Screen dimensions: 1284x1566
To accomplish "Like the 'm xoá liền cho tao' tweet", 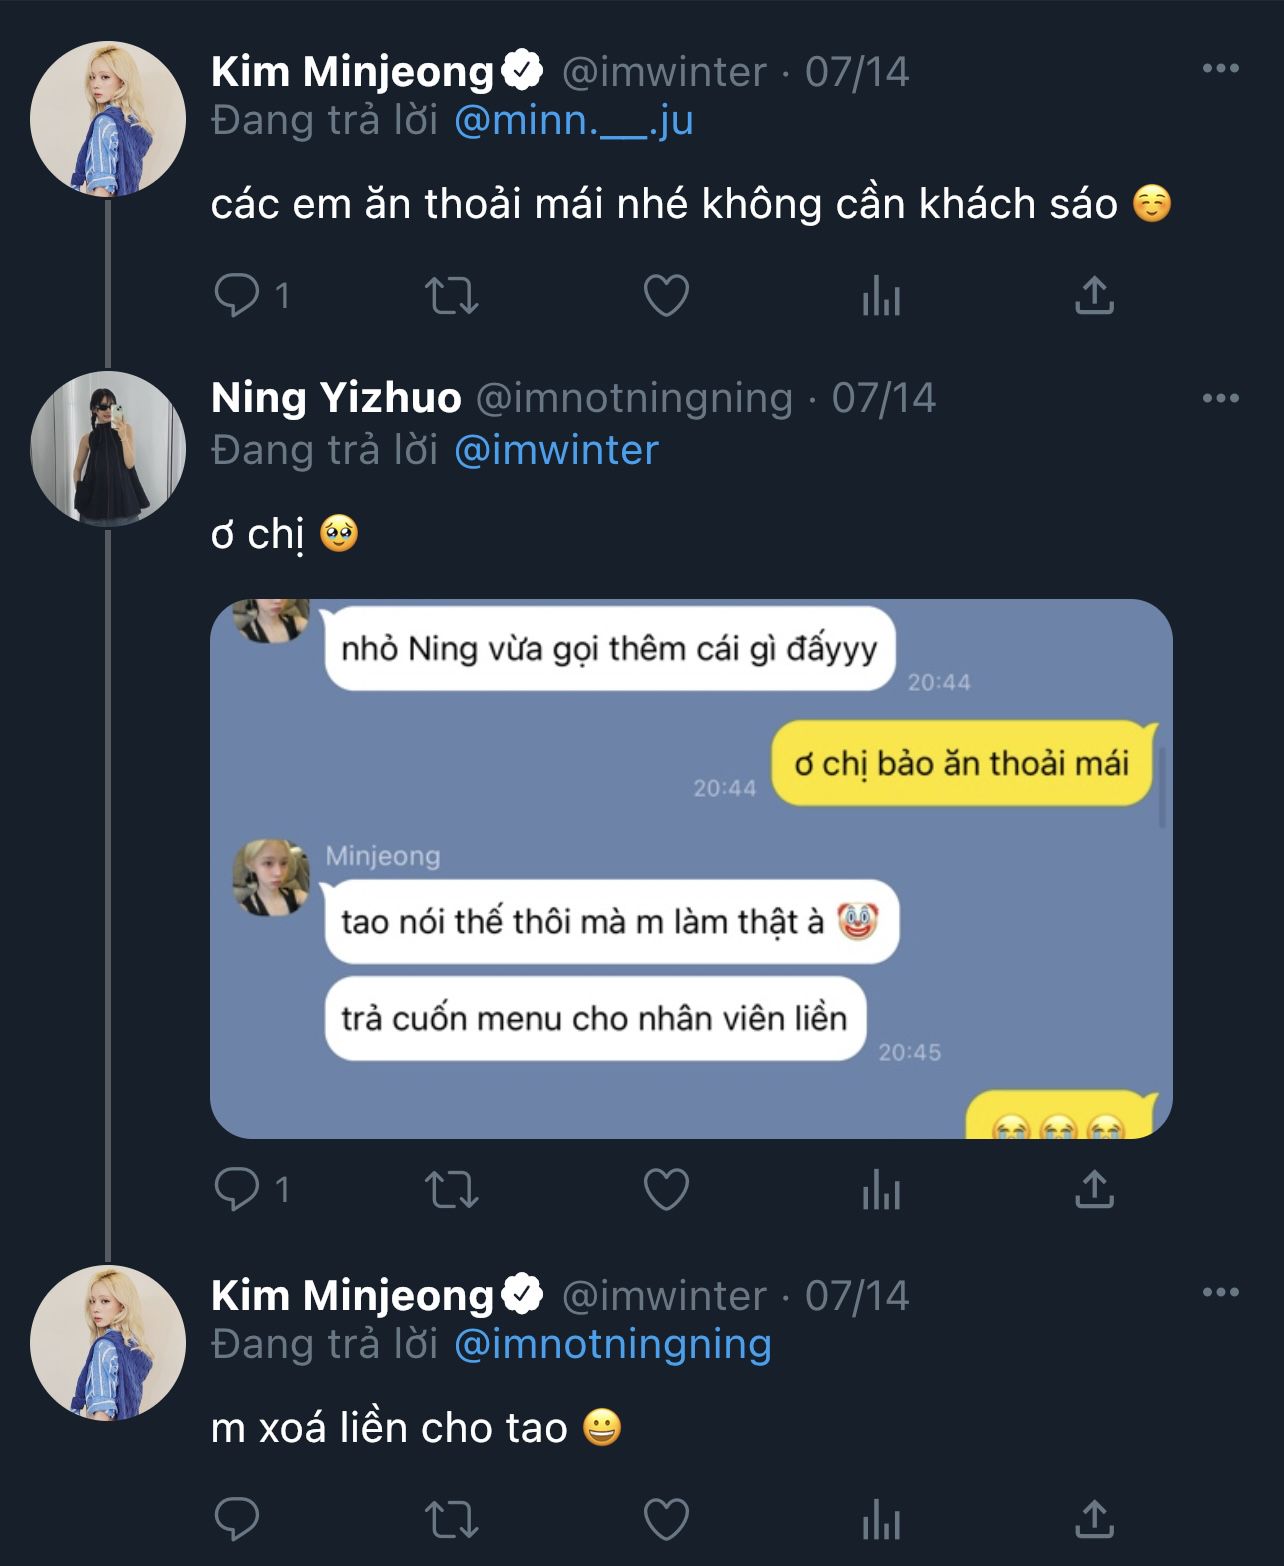I will 666,1520.
